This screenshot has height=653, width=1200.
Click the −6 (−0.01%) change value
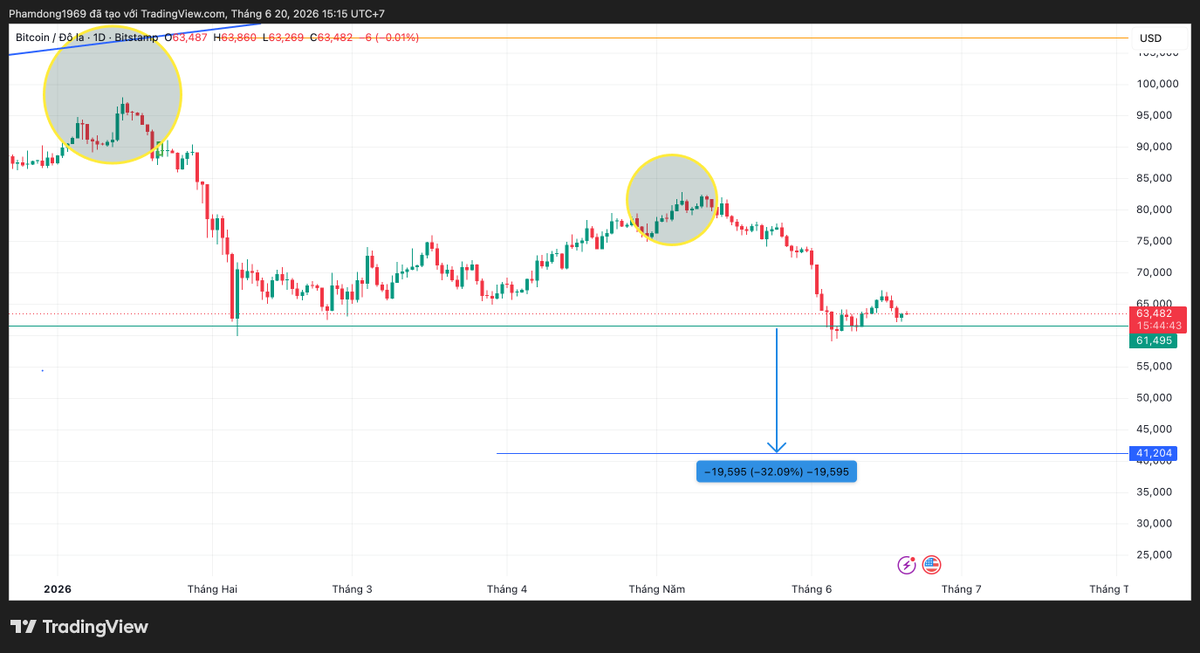[389, 38]
